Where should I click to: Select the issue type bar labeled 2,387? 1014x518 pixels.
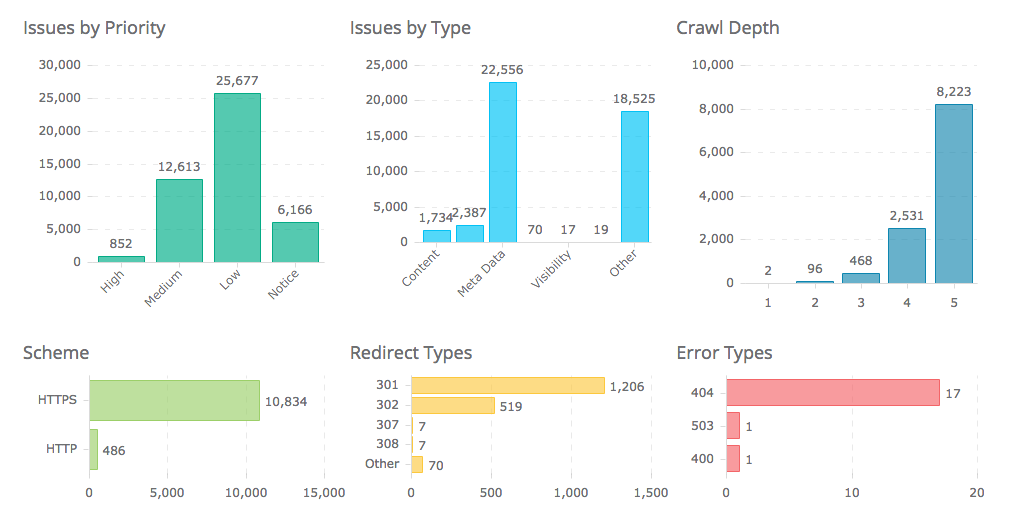(470, 233)
